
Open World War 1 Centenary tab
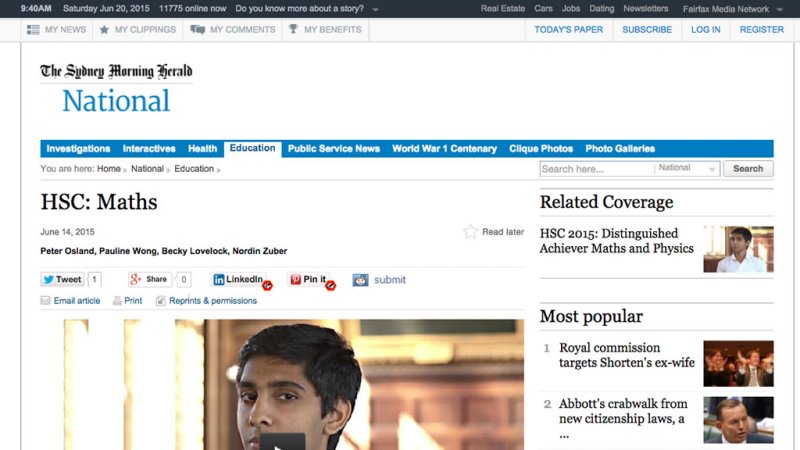coord(444,148)
